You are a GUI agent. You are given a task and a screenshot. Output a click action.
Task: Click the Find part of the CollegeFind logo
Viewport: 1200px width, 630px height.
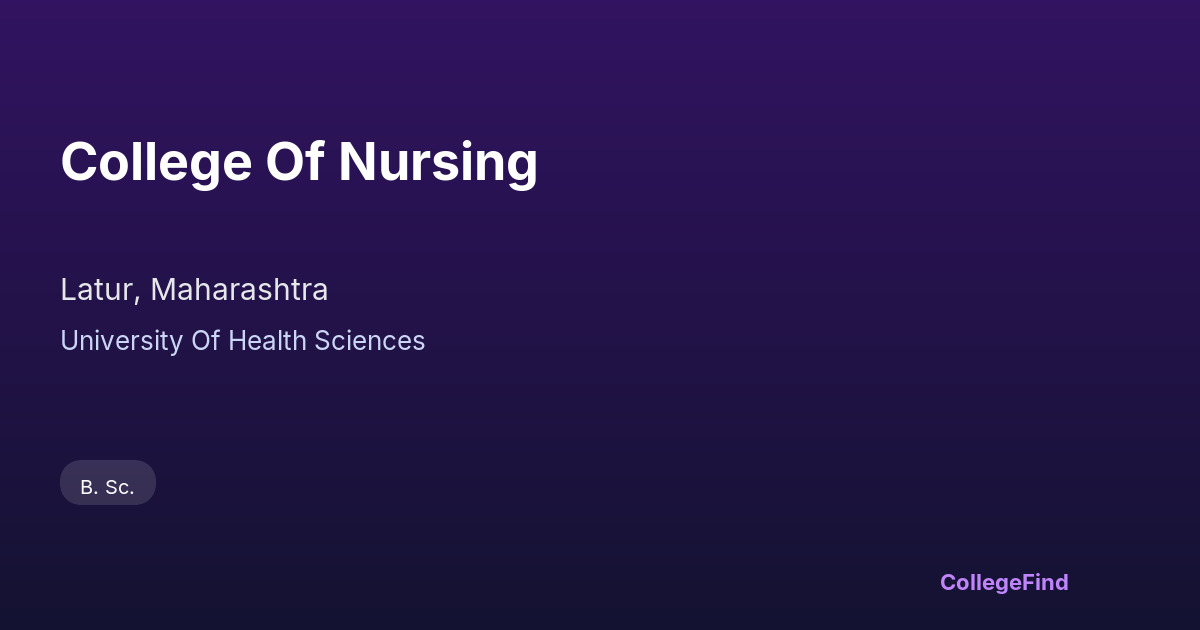point(1046,582)
